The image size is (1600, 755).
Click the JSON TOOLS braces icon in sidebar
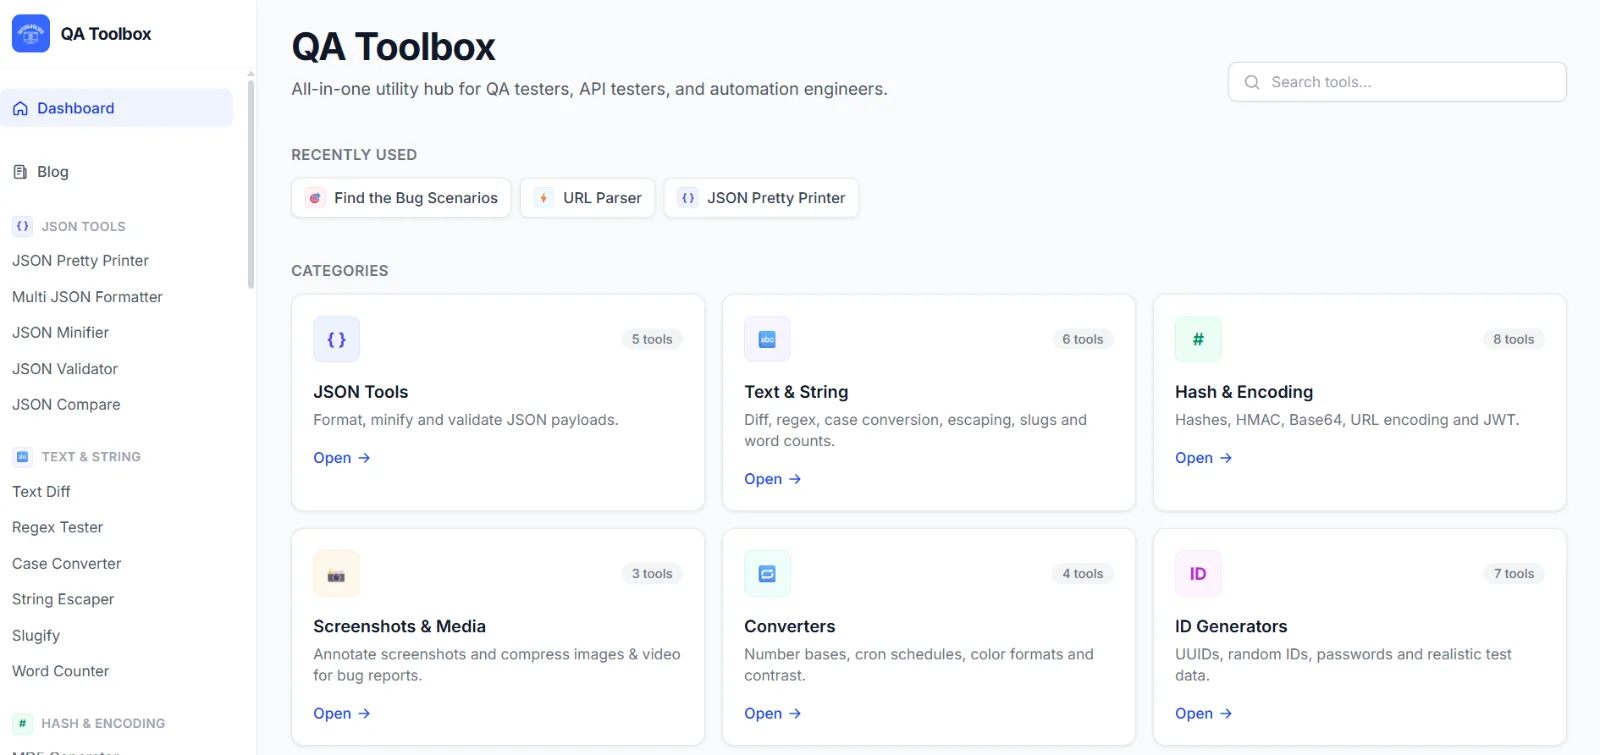point(22,226)
